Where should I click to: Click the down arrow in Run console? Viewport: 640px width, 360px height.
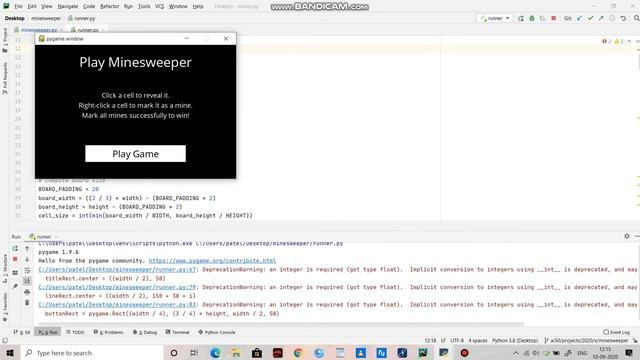[x=27, y=259]
